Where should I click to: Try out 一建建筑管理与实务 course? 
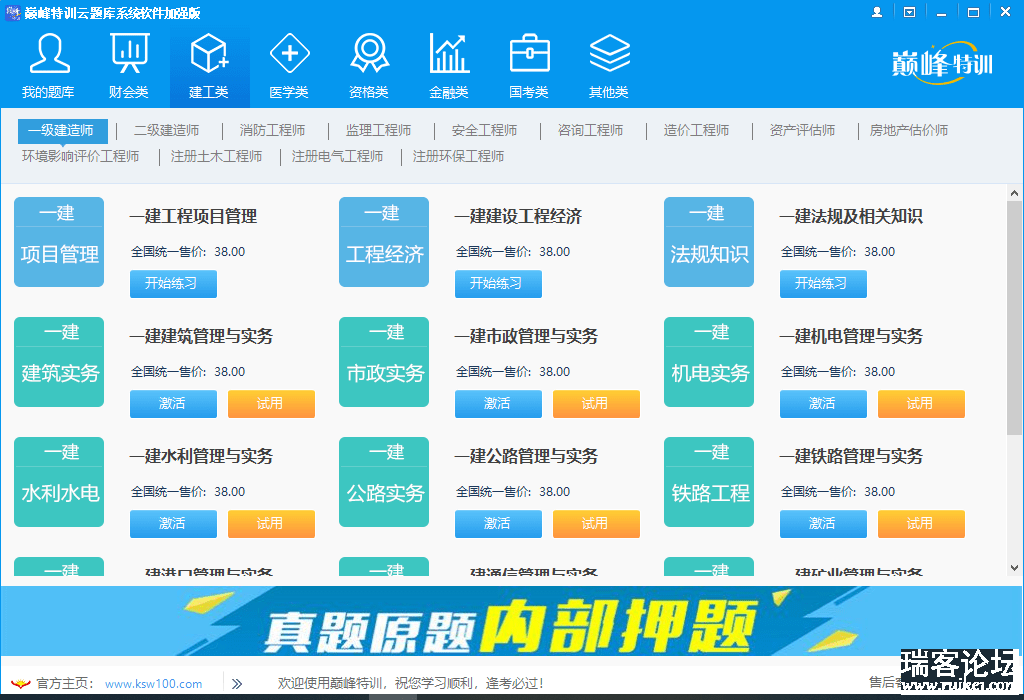271,404
